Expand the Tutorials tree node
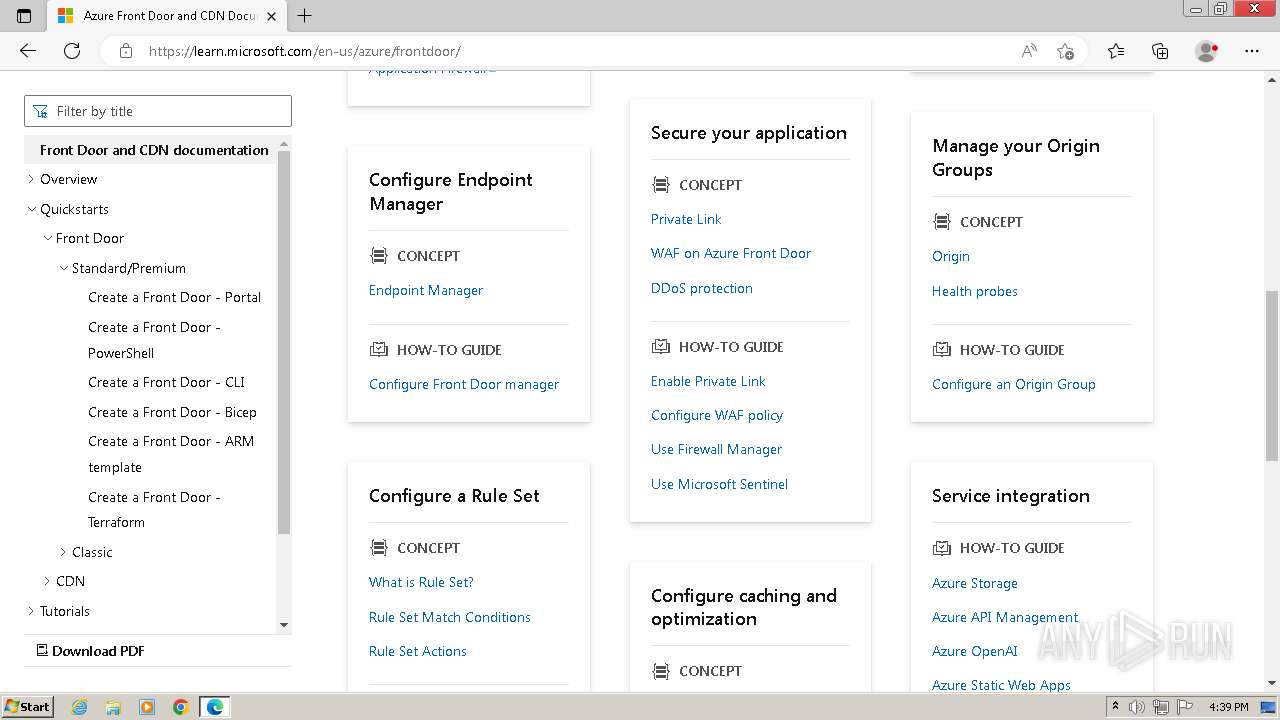The image size is (1280, 720). tap(31, 611)
